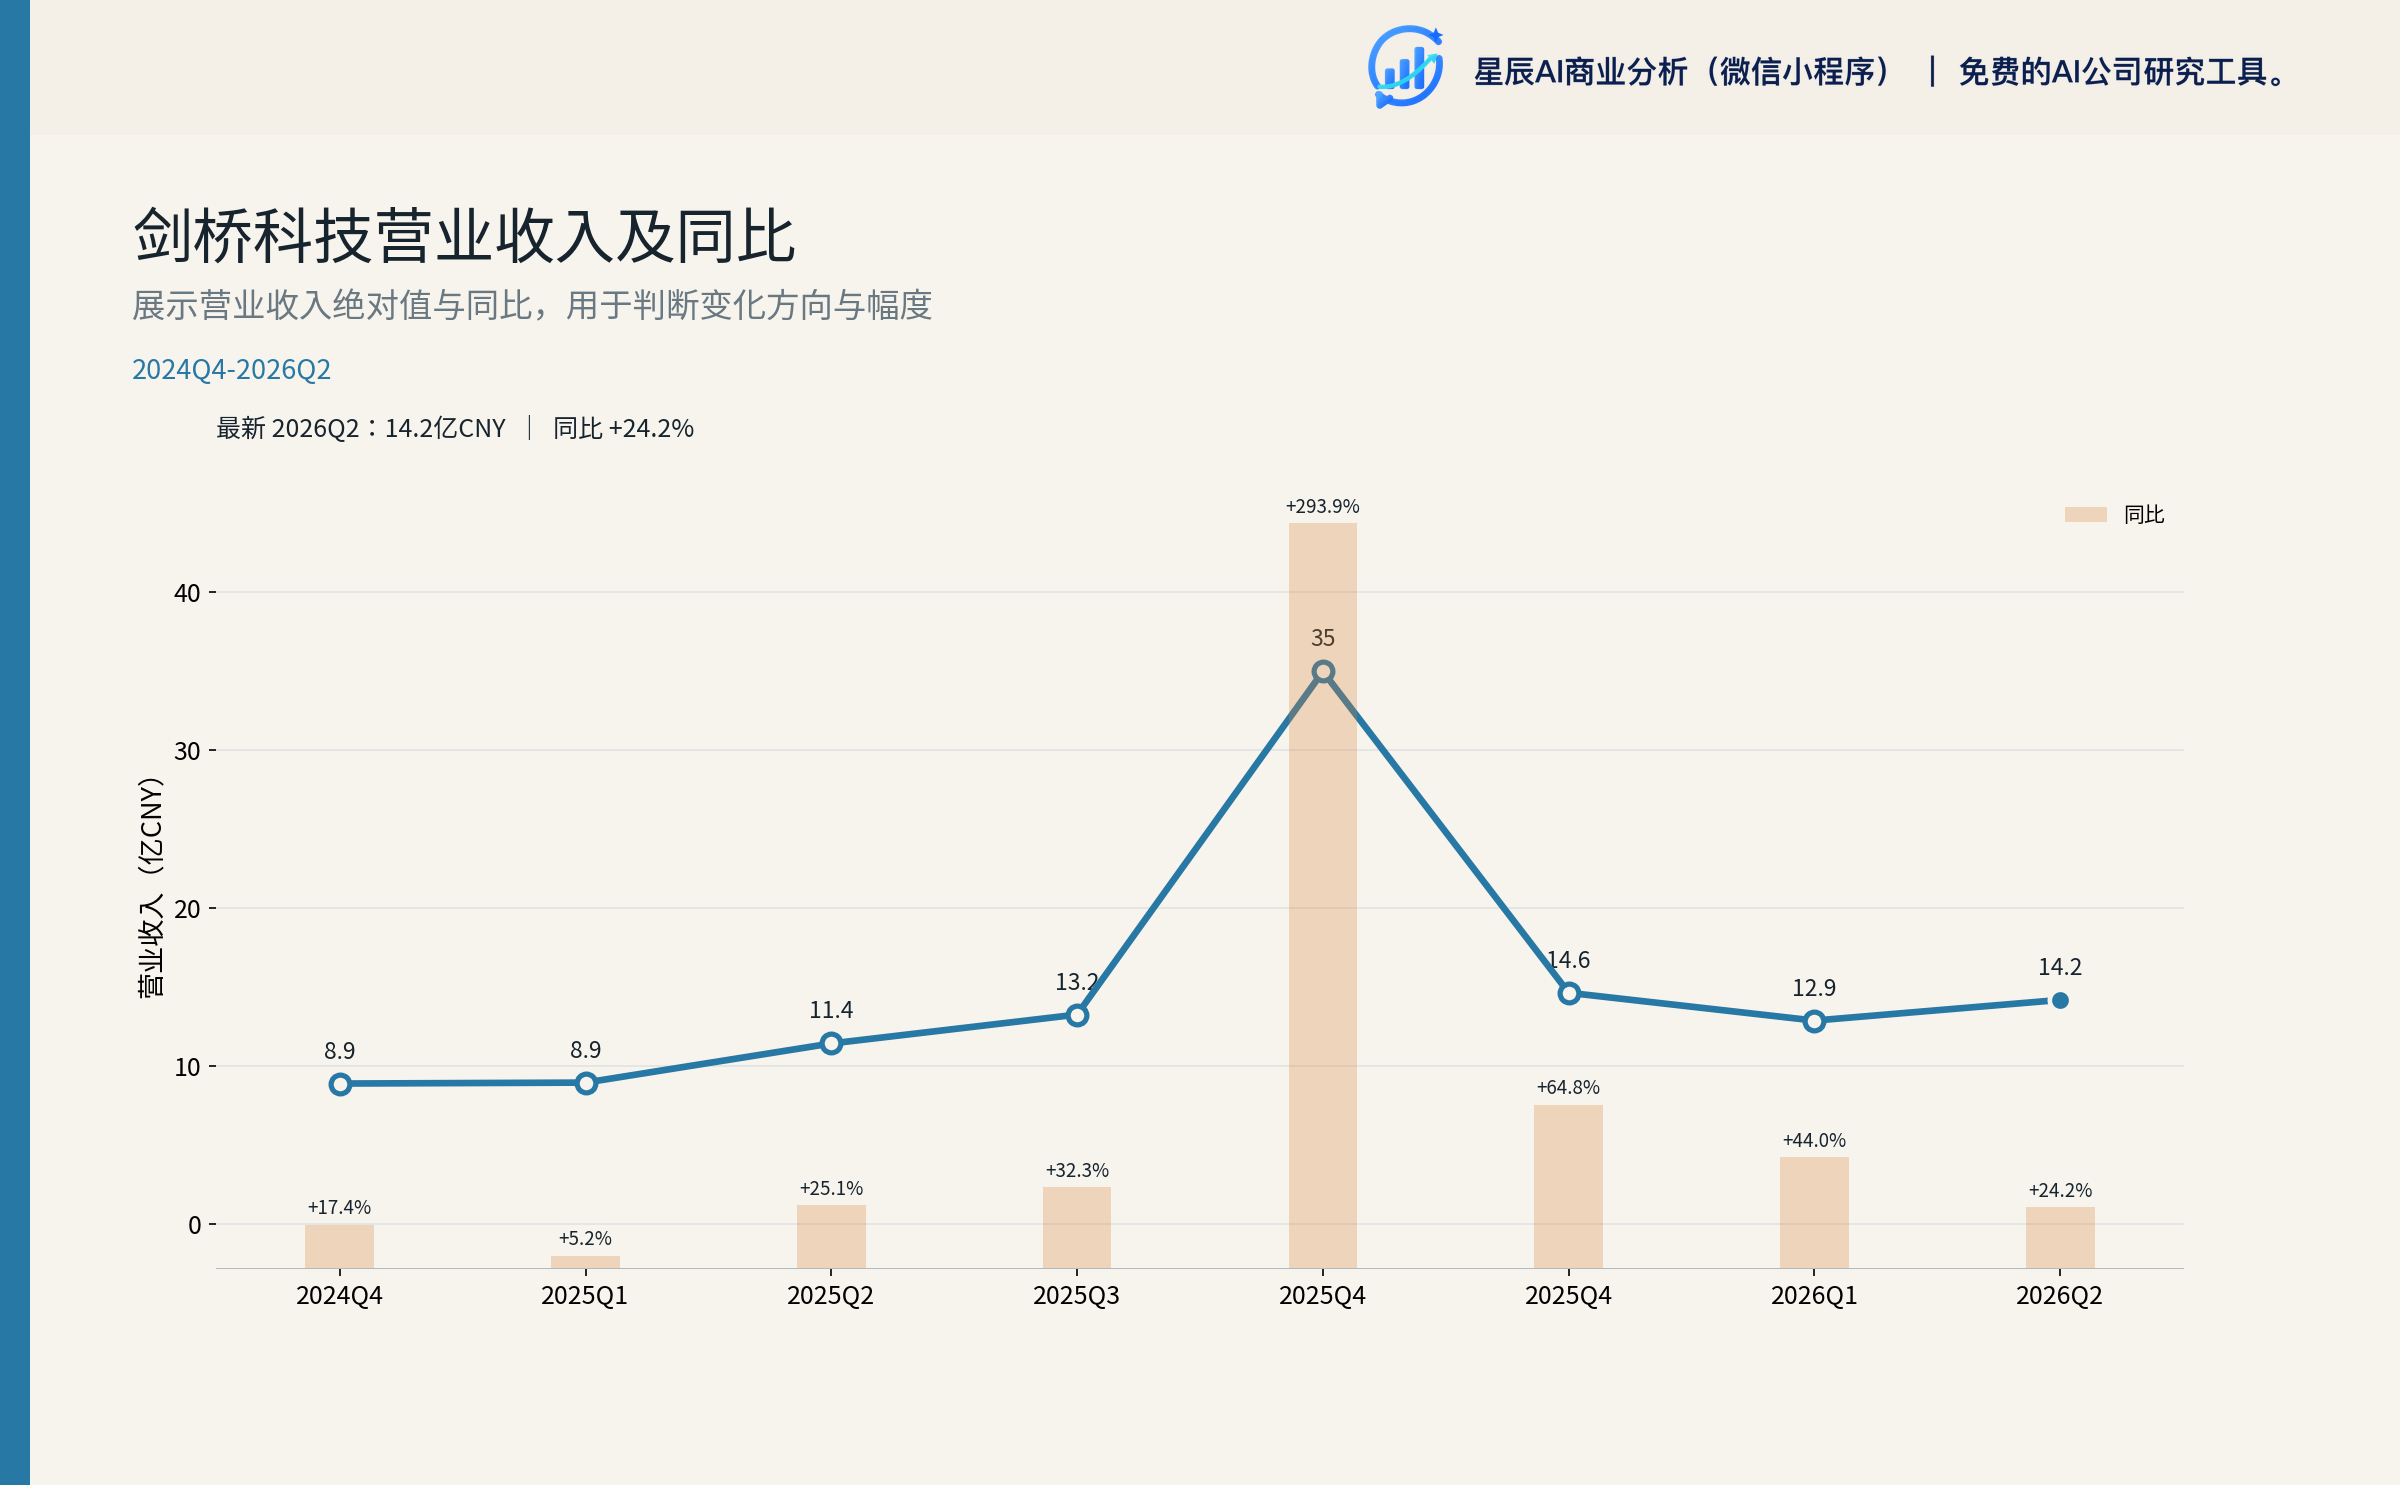Click the 2025Q3 x-axis label
The height and width of the screenshot is (1485, 2400).
pos(1076,1295)
